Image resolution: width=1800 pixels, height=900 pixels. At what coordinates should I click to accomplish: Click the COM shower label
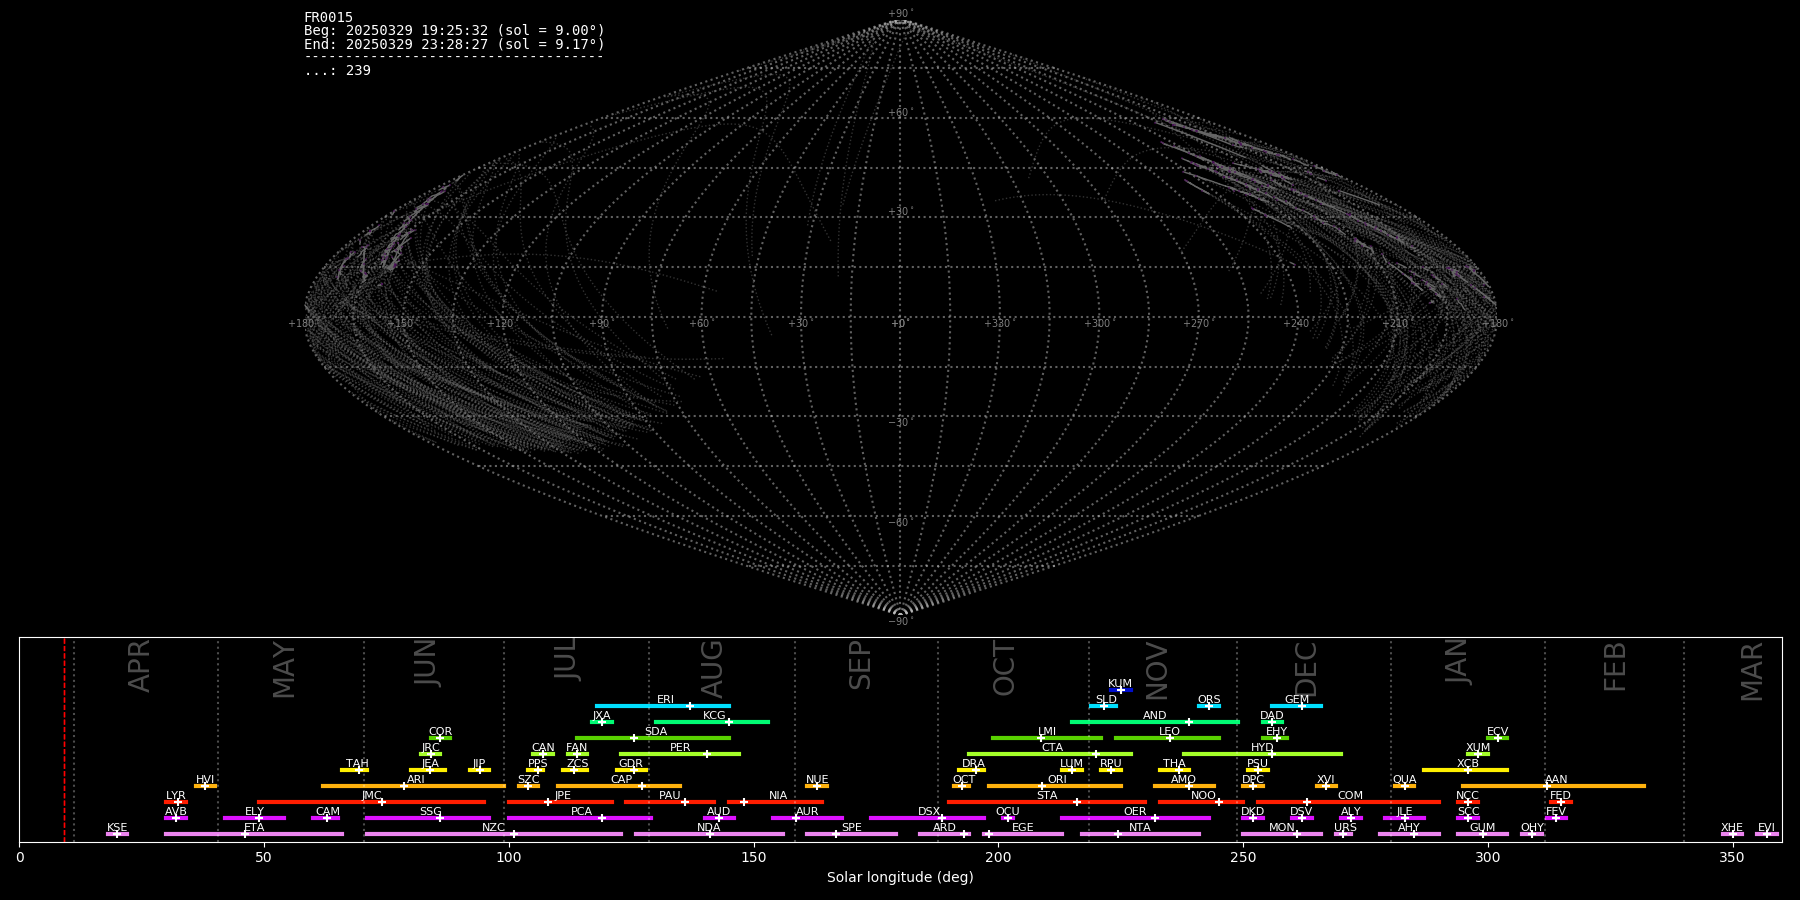(x=1350, y=795)
